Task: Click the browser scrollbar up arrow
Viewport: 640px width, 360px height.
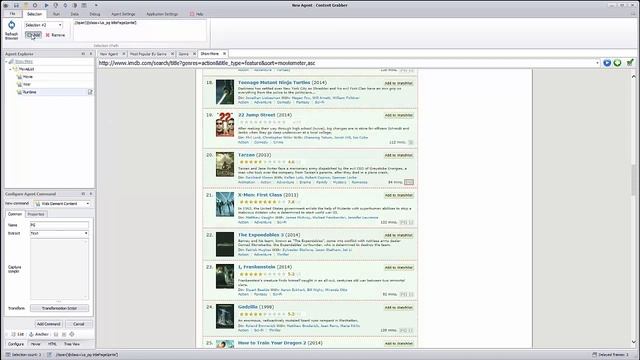Action: pyautogui.click(x=633, y=76)
